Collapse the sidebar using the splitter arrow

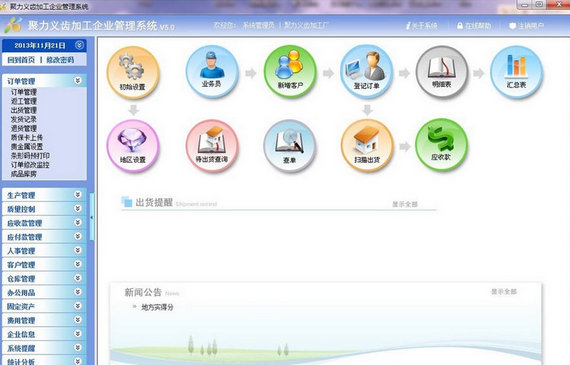[x=92, y=217]
